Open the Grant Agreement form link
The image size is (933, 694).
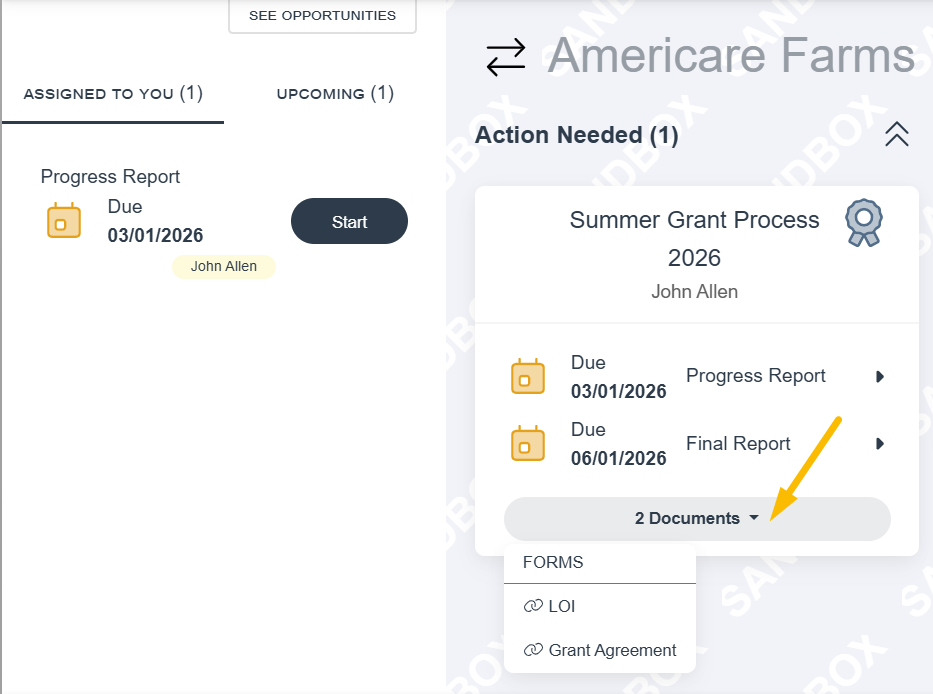pyautogui.click(x=612, y=650)
